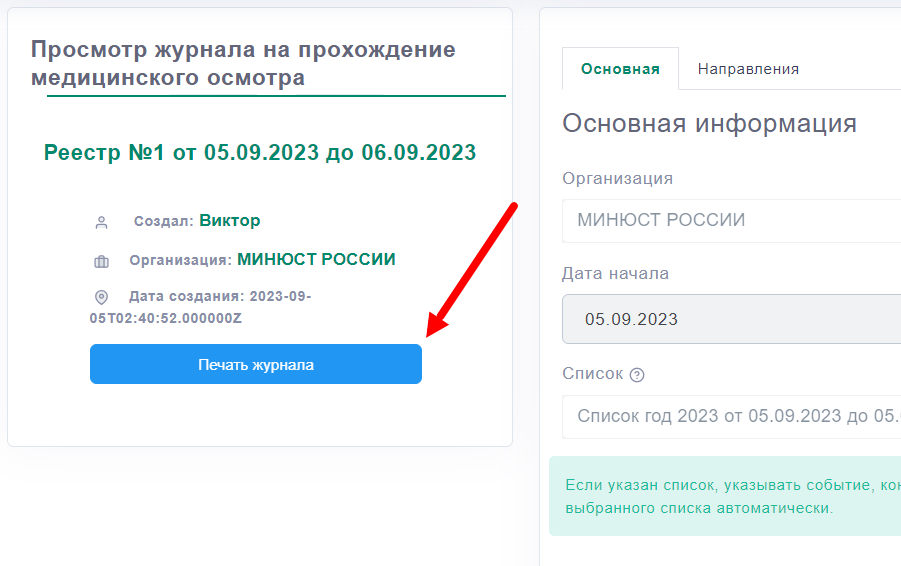Screen dimensions: 901x566
Task: Open the help icon next to Список
Action: click(637, 375)
